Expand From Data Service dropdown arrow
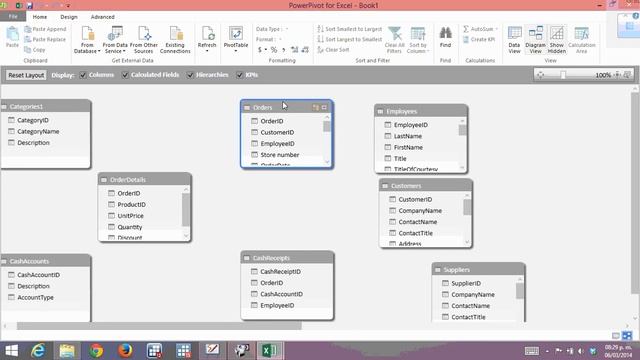 click(124, 51)
